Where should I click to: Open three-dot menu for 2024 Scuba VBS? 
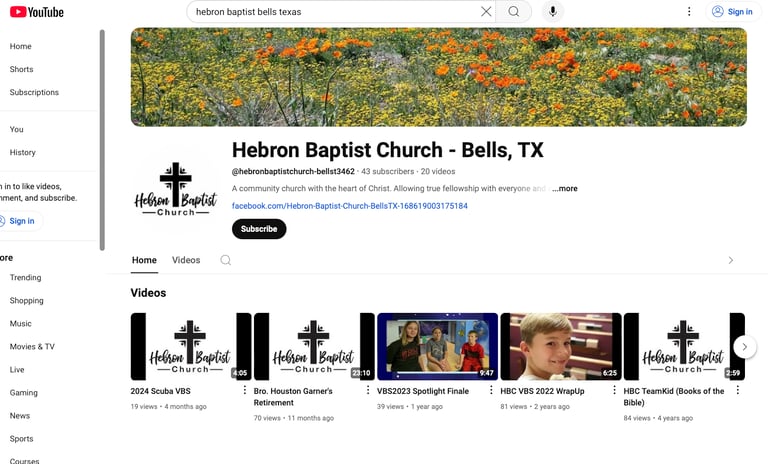point(244,390)
